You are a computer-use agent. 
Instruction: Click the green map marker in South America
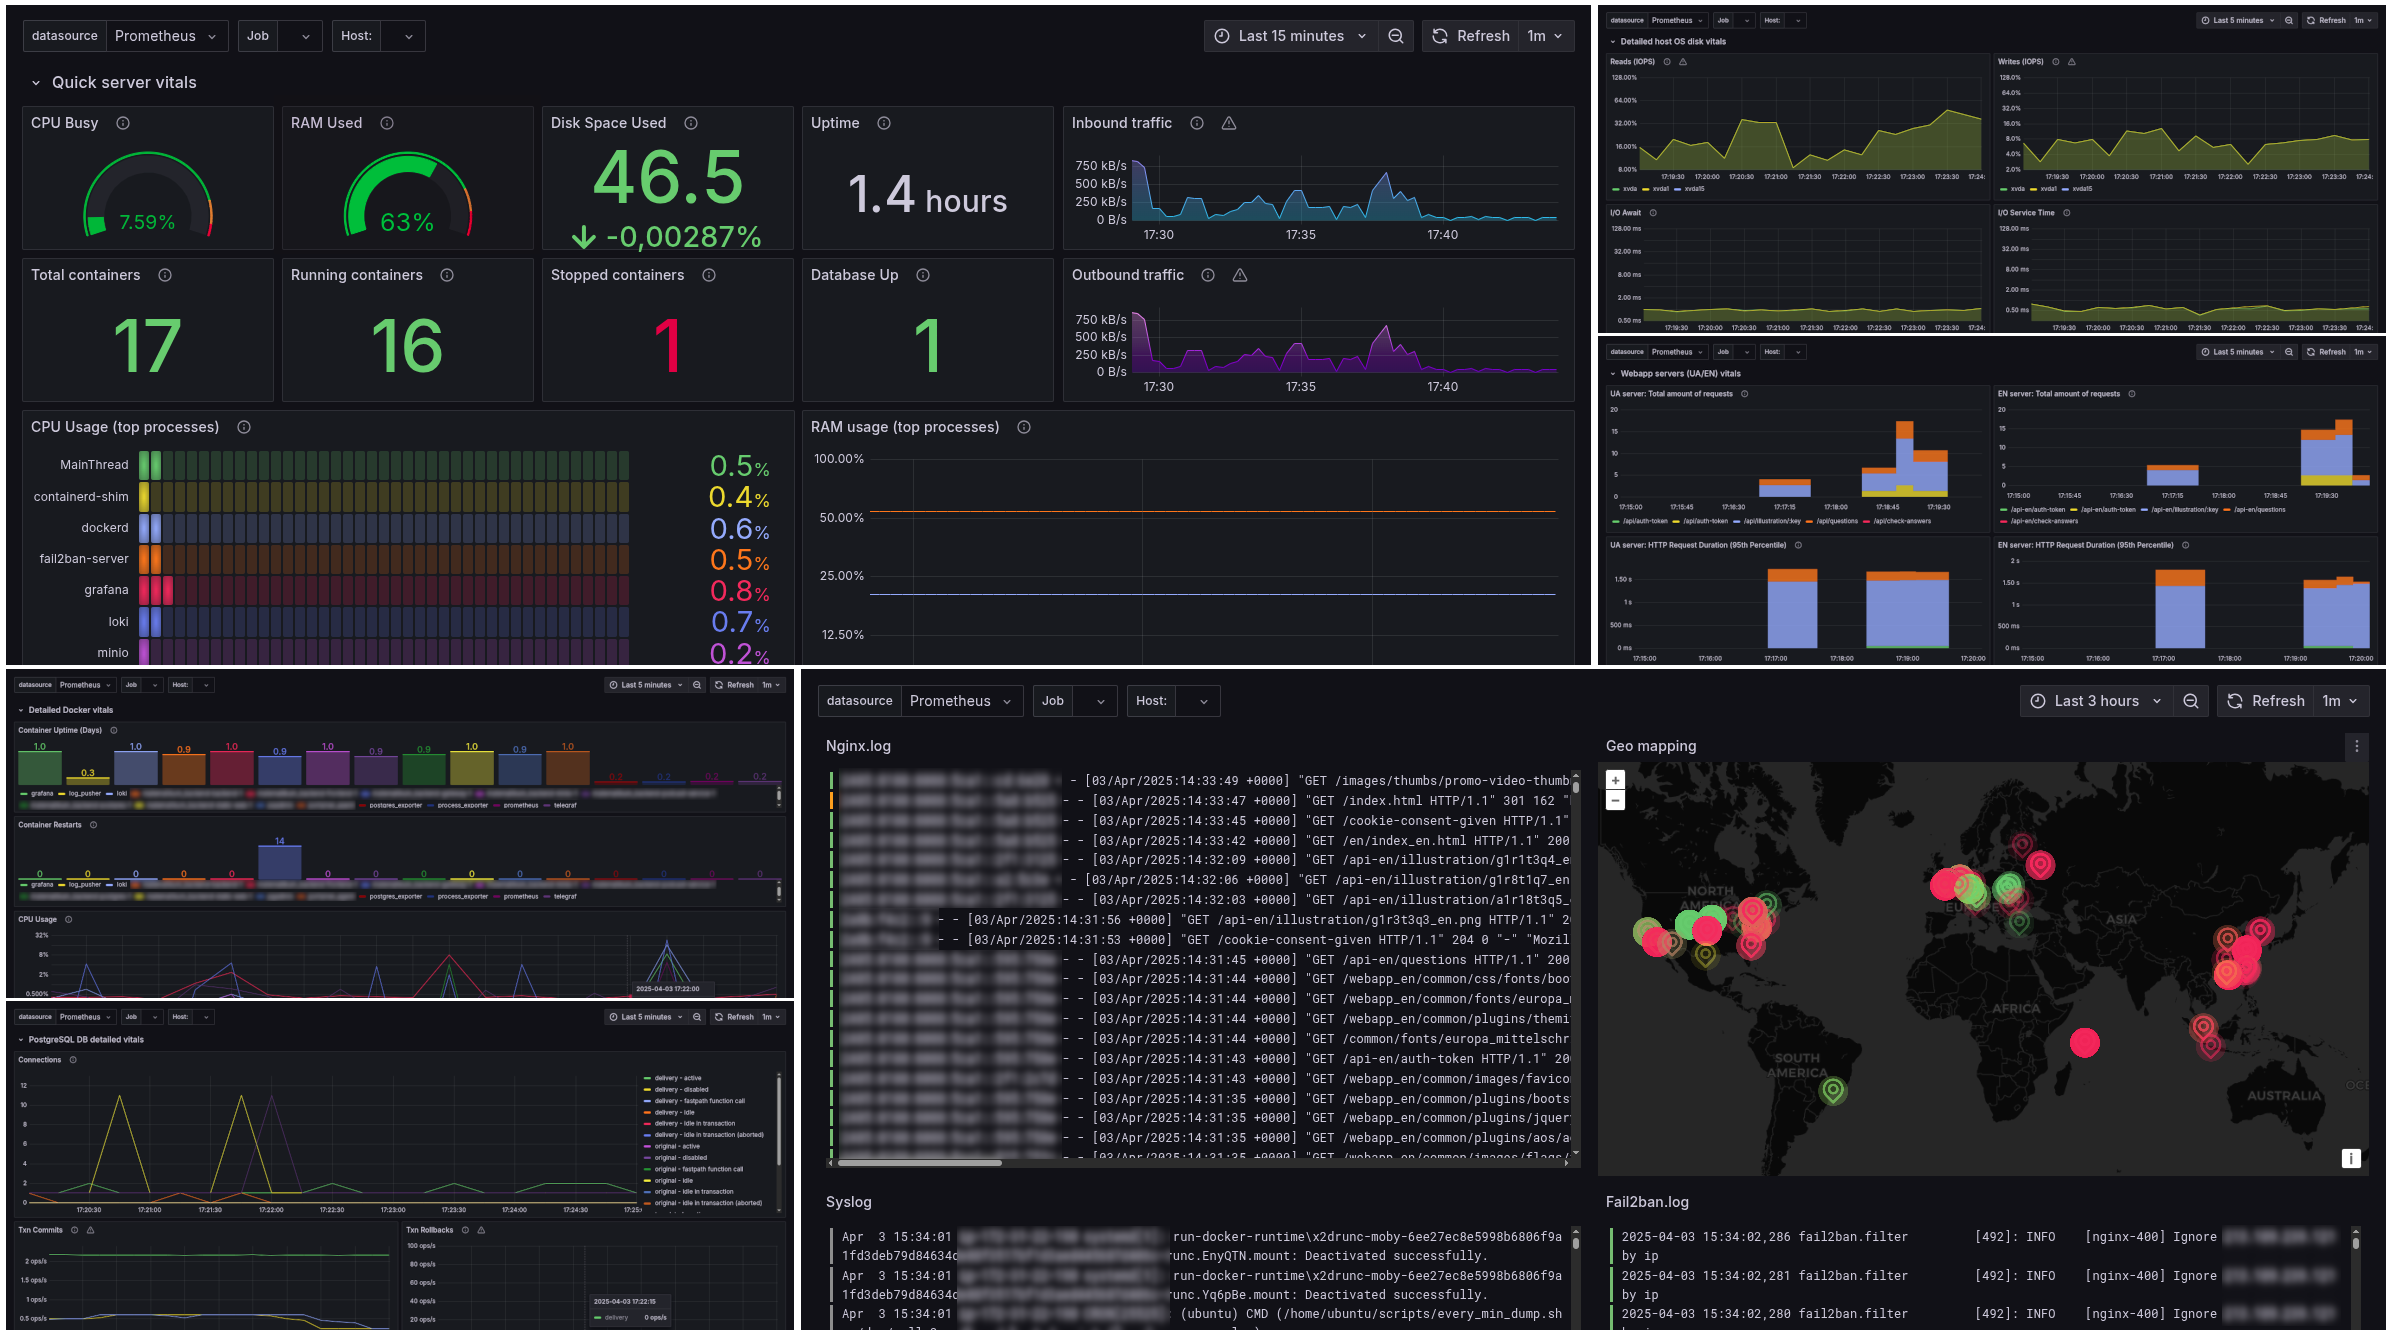point(1833,1090)
